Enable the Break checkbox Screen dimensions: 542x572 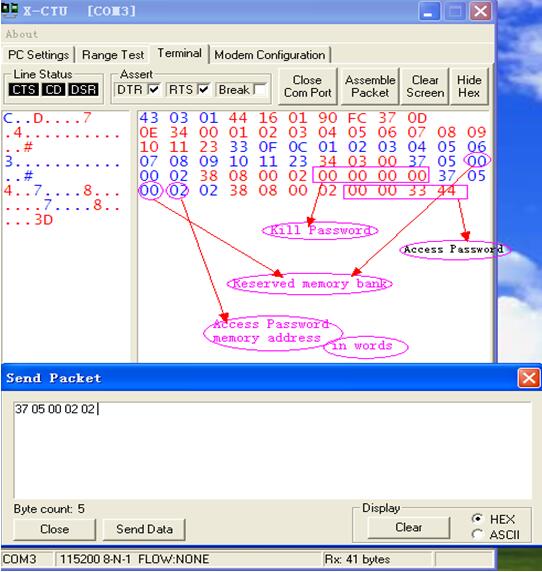point(259,89)
